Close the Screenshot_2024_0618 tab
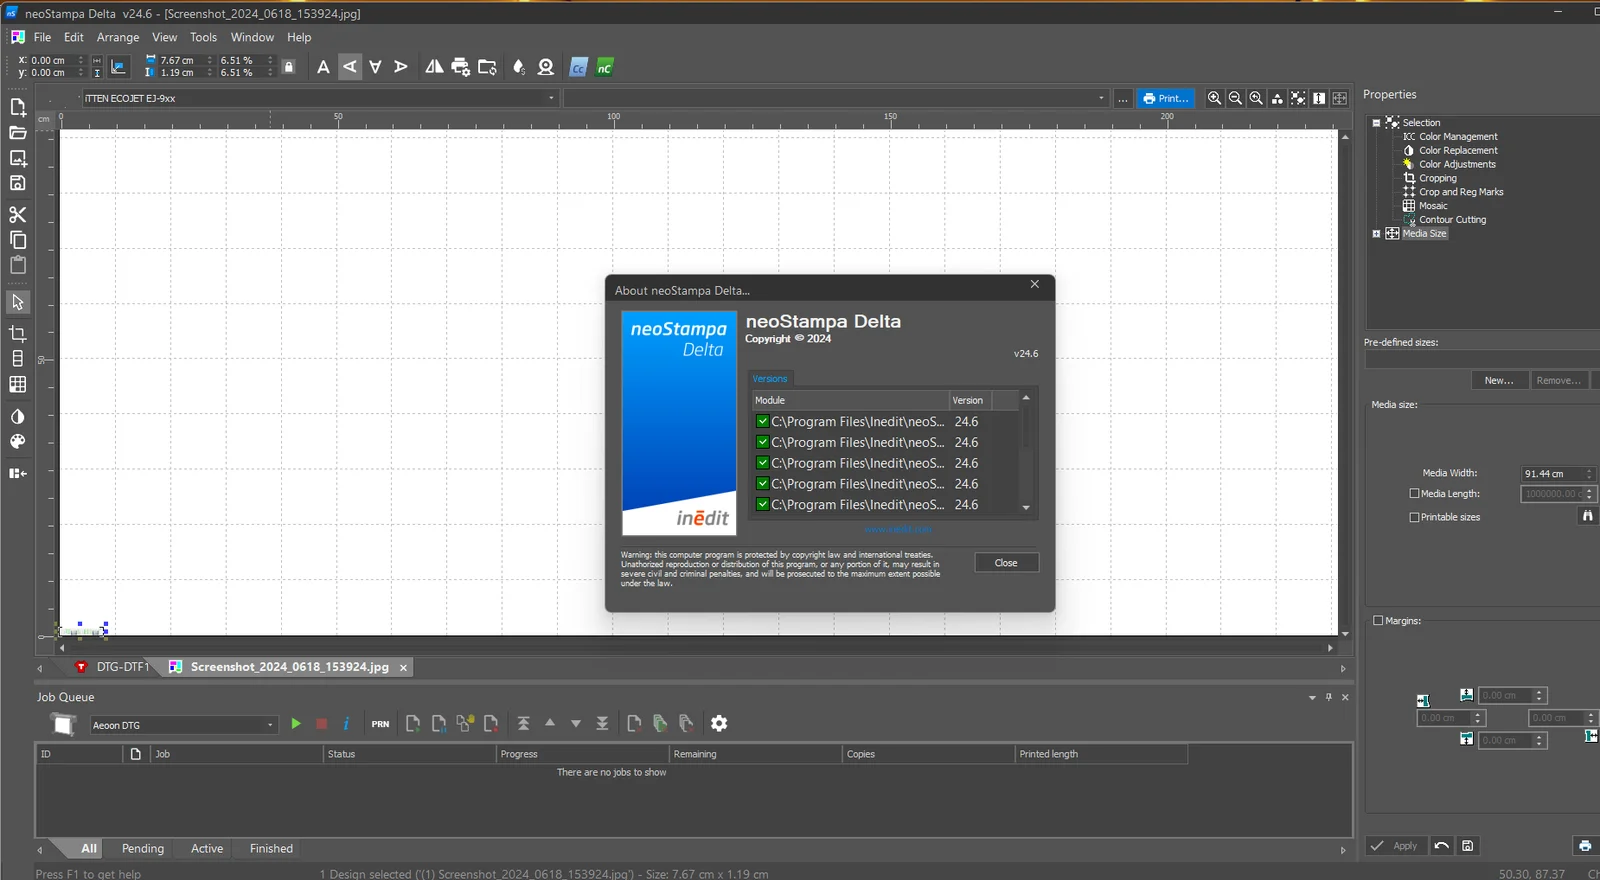Viewport: 1600px width, 880px height. (403, 668)
